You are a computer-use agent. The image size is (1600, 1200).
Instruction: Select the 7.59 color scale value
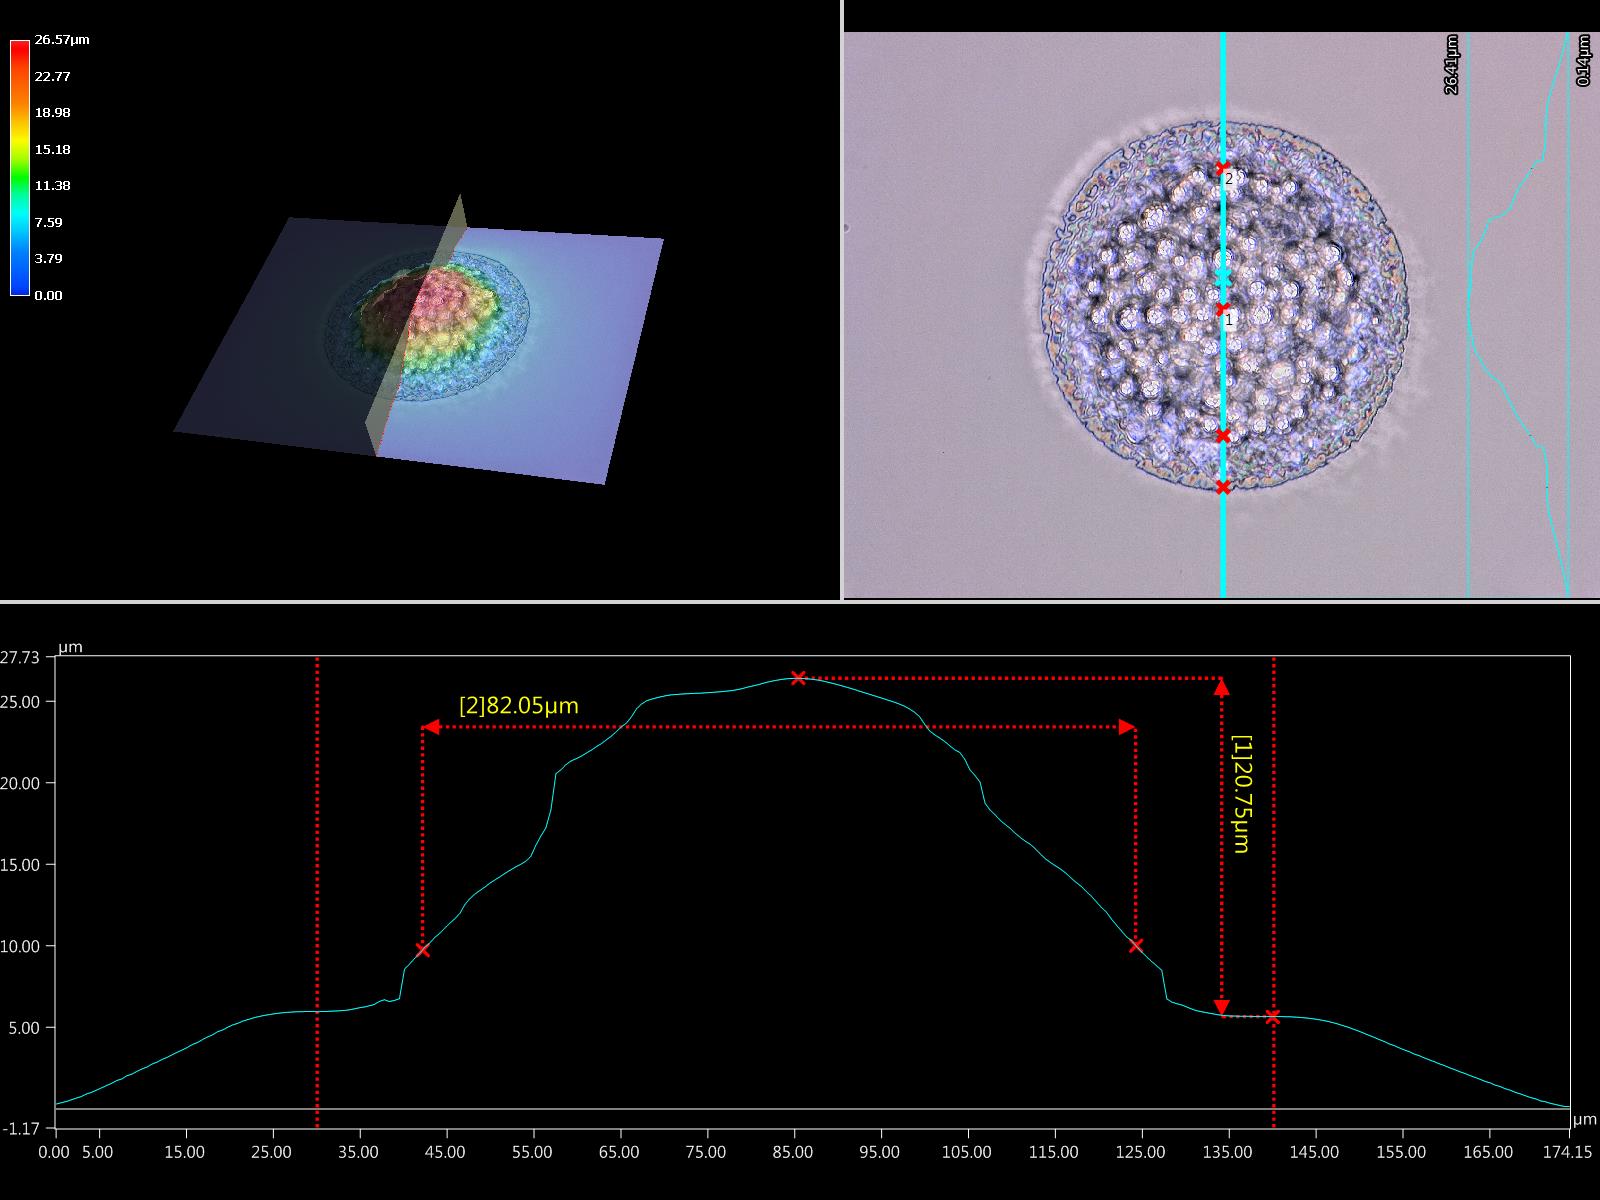click(x=49, y=222)
